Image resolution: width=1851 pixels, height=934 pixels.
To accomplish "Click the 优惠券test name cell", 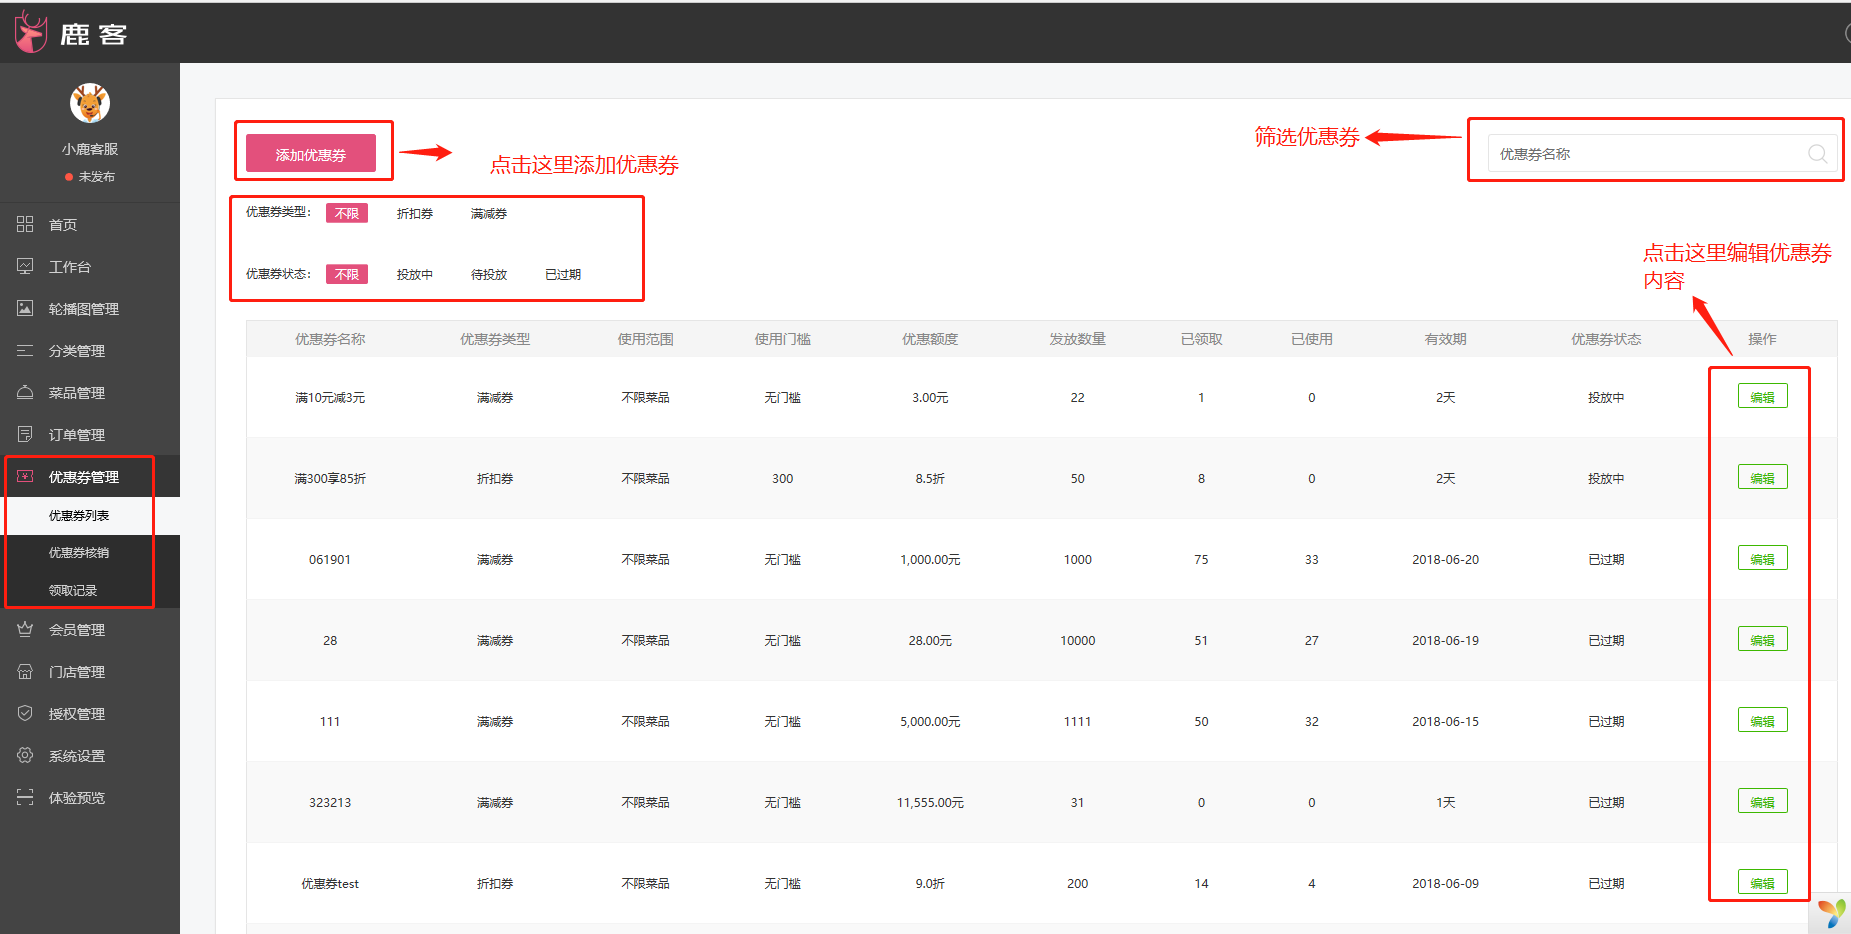I will pos(330,883).
